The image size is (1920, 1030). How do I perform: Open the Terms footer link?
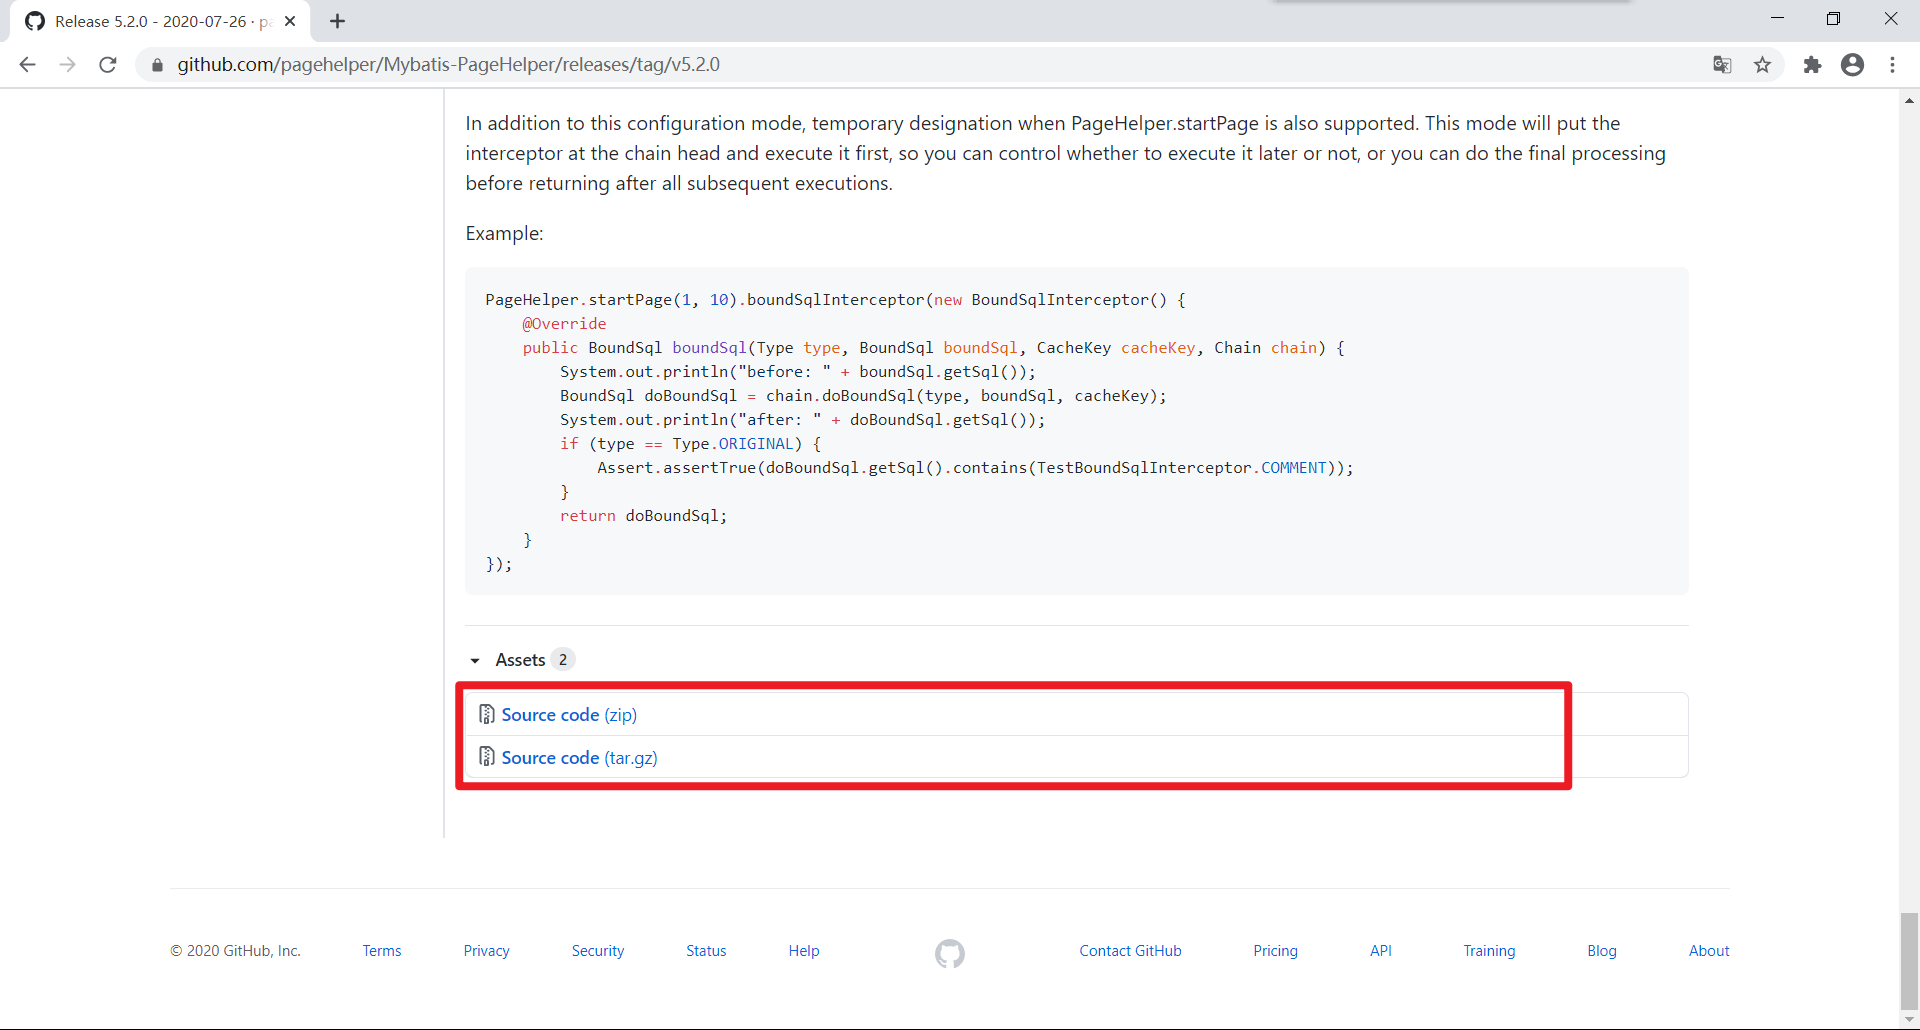tap(382, 951)
